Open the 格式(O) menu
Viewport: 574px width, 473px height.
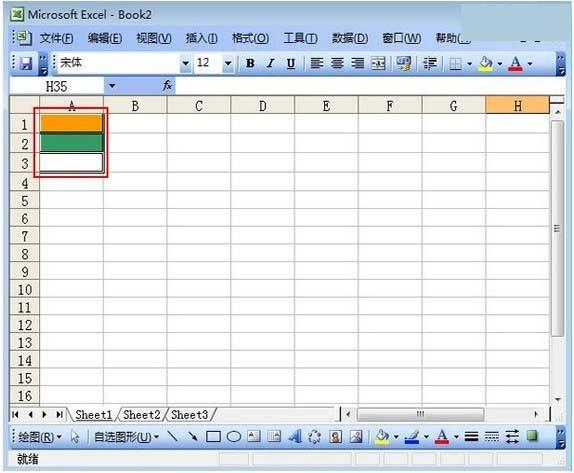(x=250, y=38)
